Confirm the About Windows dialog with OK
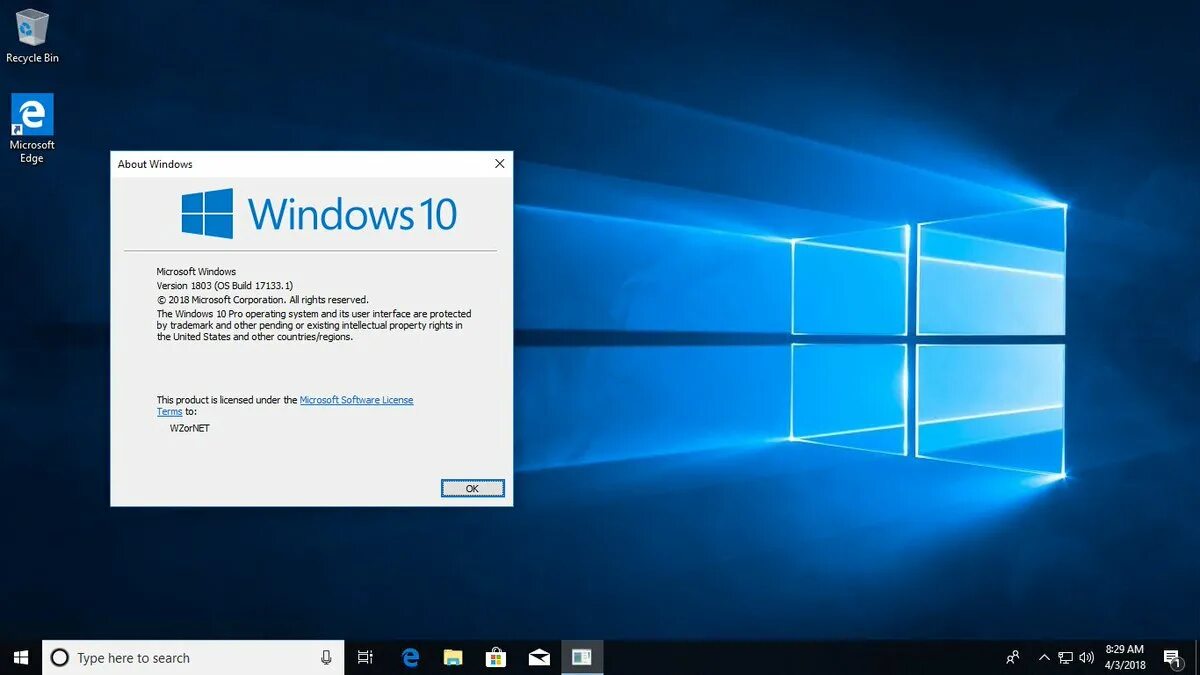 tap(473, 488)
